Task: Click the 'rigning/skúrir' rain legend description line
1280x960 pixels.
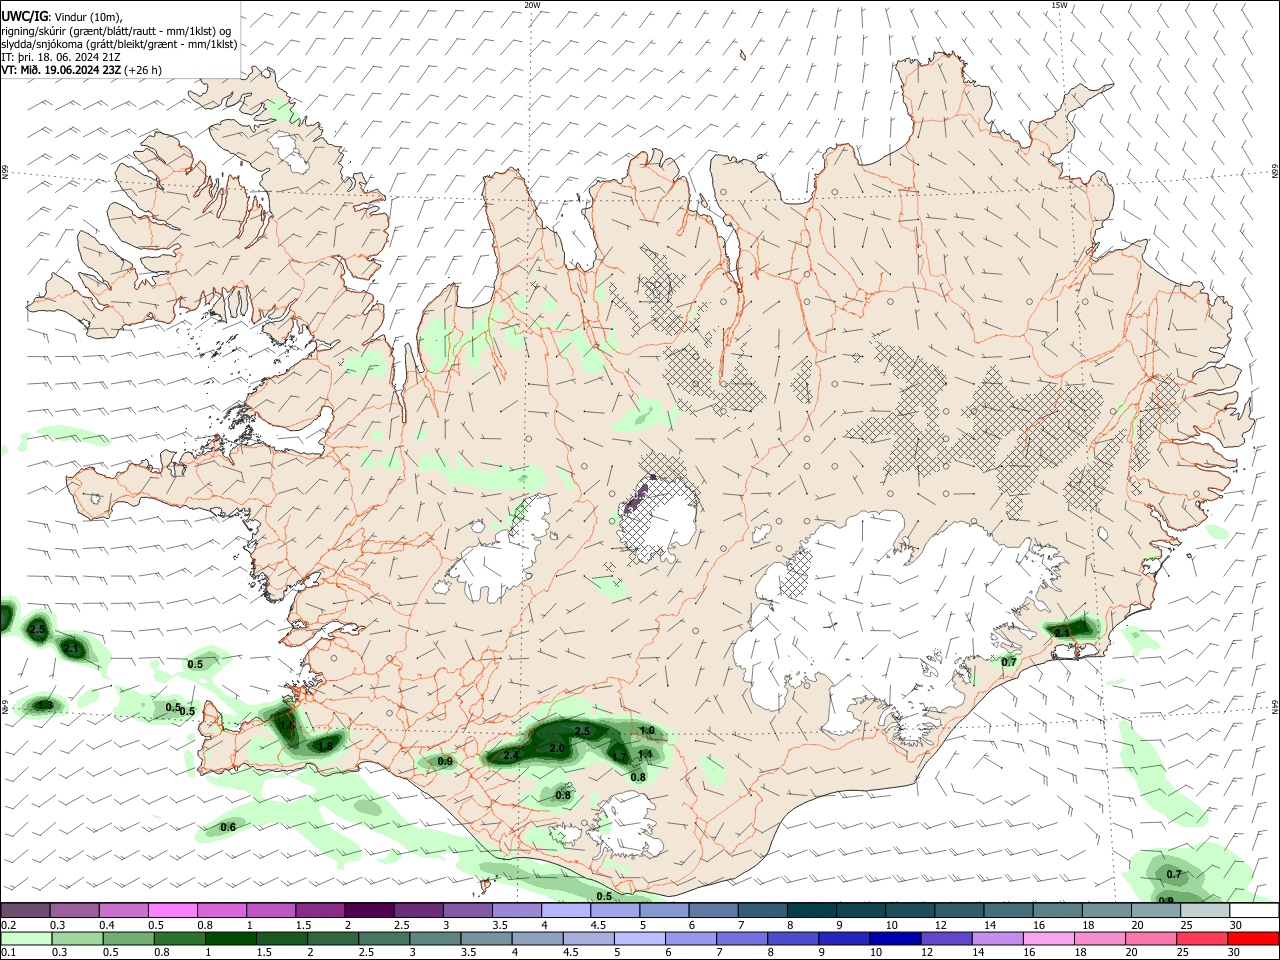Action: tap(115, 30)
